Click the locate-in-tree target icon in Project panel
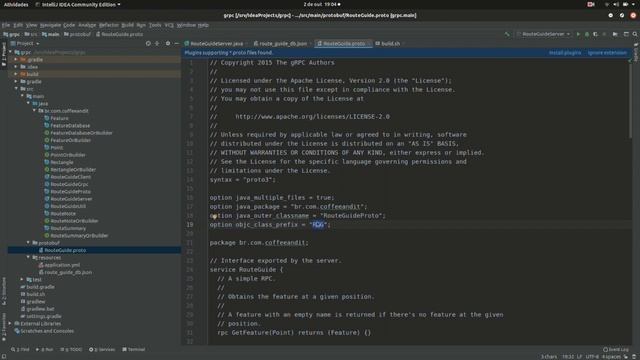The width and height of the screenshot is (640, 360). coord(148,43)
